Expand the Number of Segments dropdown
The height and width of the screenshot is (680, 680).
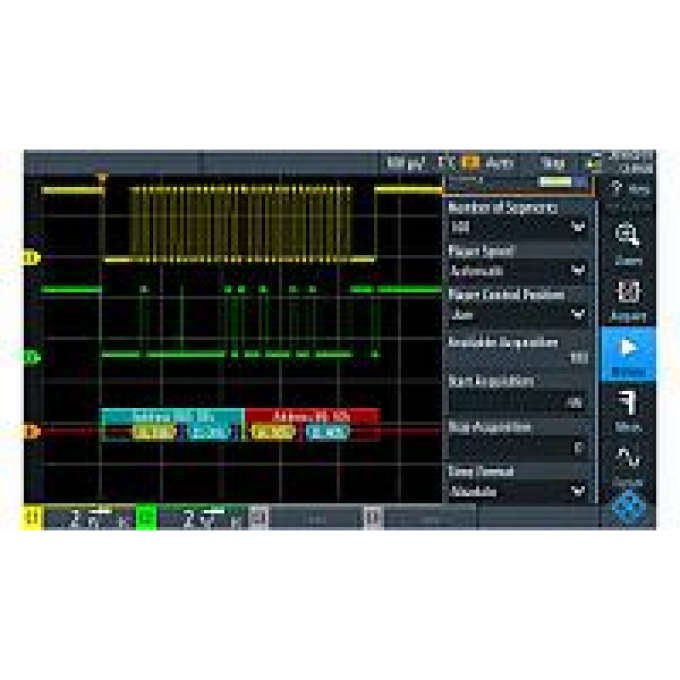pyautogui.click(x=518, y=227)
